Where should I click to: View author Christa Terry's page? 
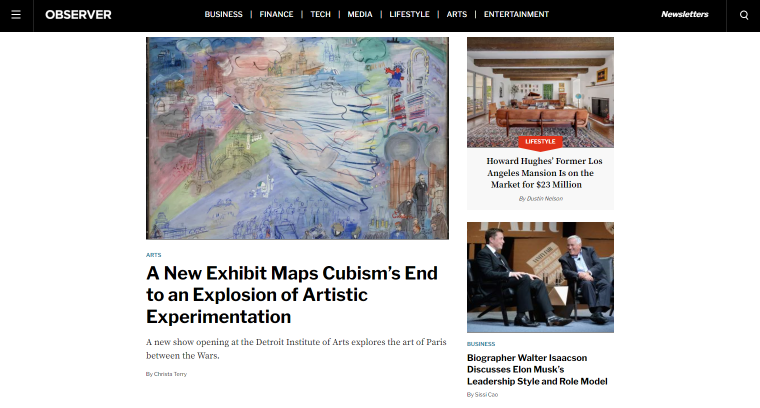(170, 374)
